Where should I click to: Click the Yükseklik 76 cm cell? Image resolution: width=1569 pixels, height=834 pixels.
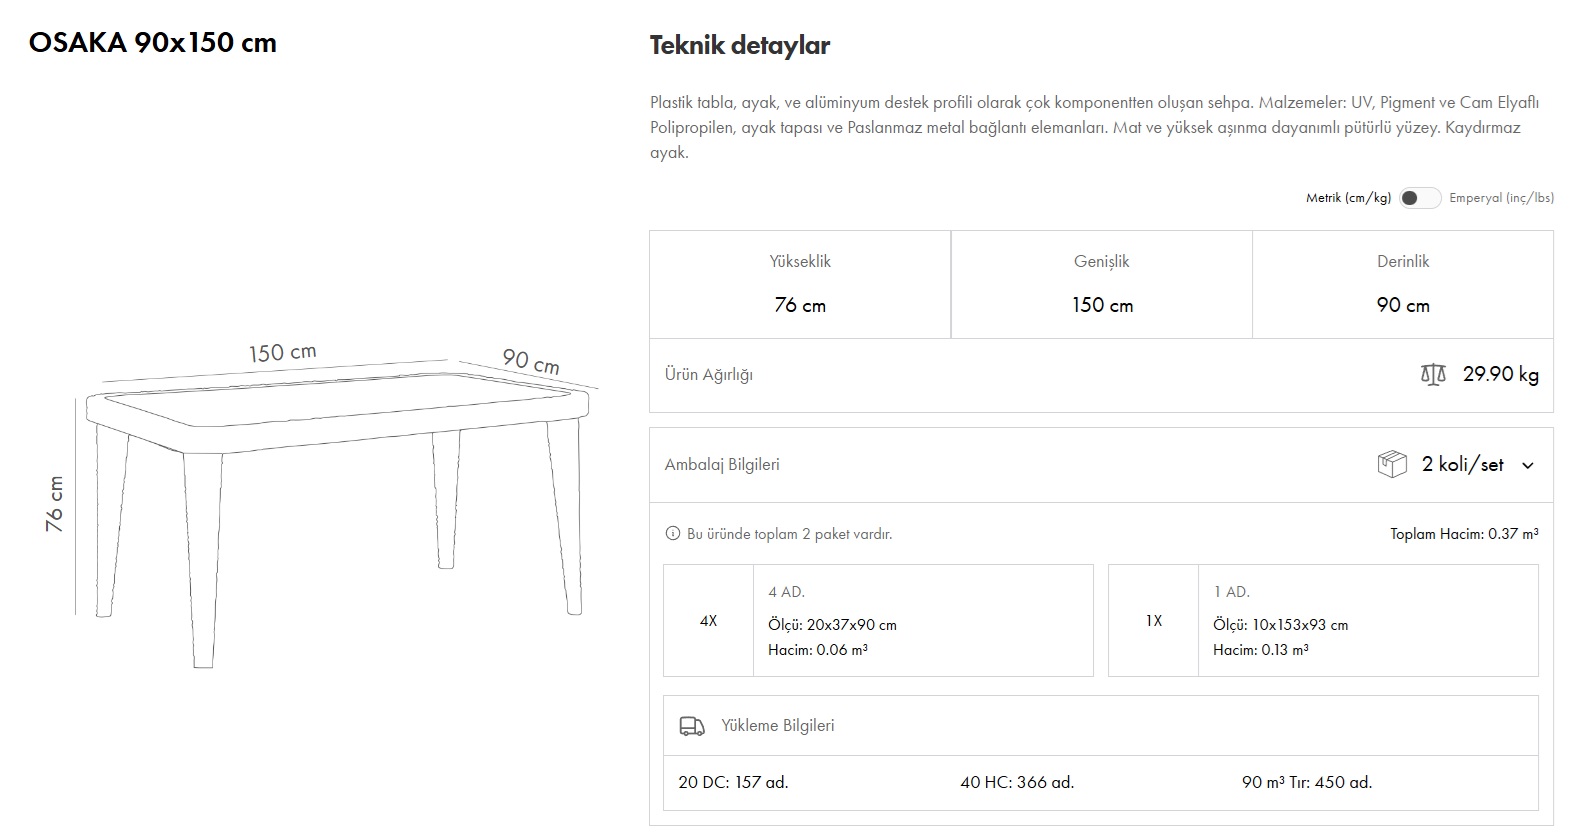(x=800, y=285)
